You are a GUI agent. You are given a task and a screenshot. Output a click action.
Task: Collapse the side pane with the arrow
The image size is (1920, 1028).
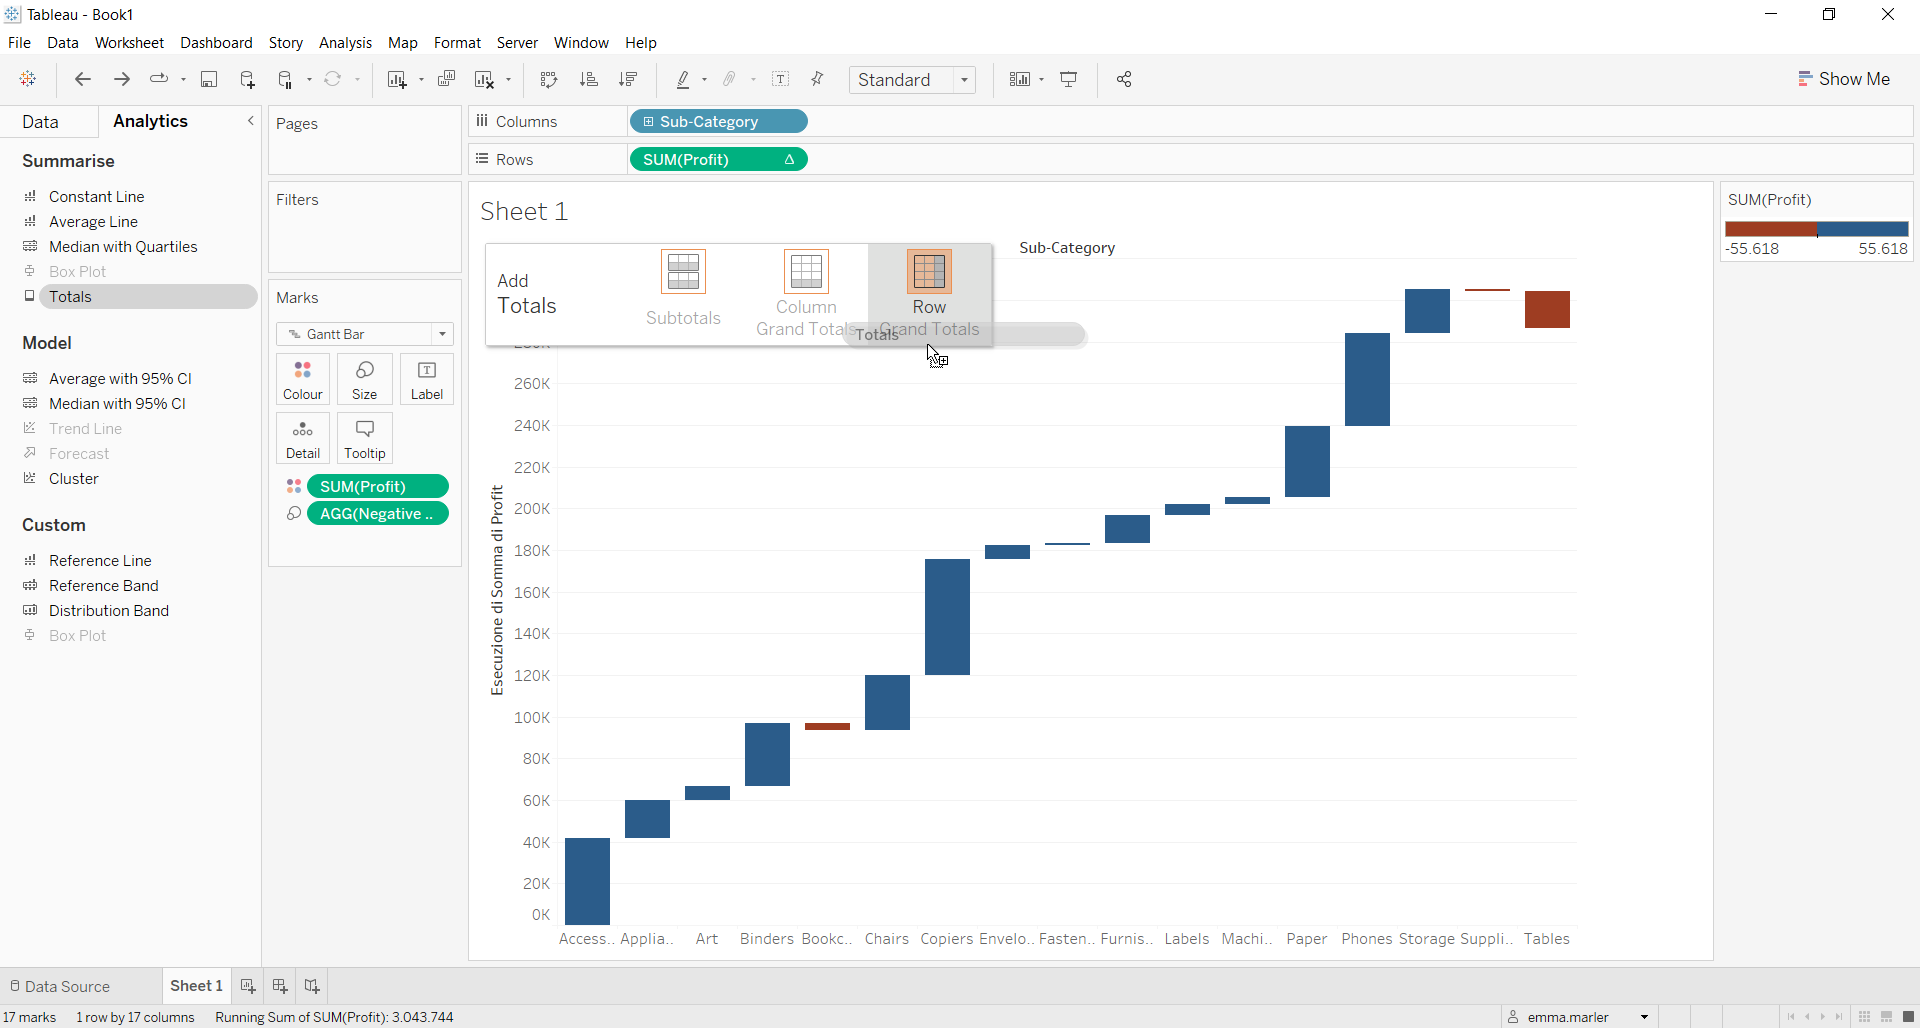coord(251,121)
